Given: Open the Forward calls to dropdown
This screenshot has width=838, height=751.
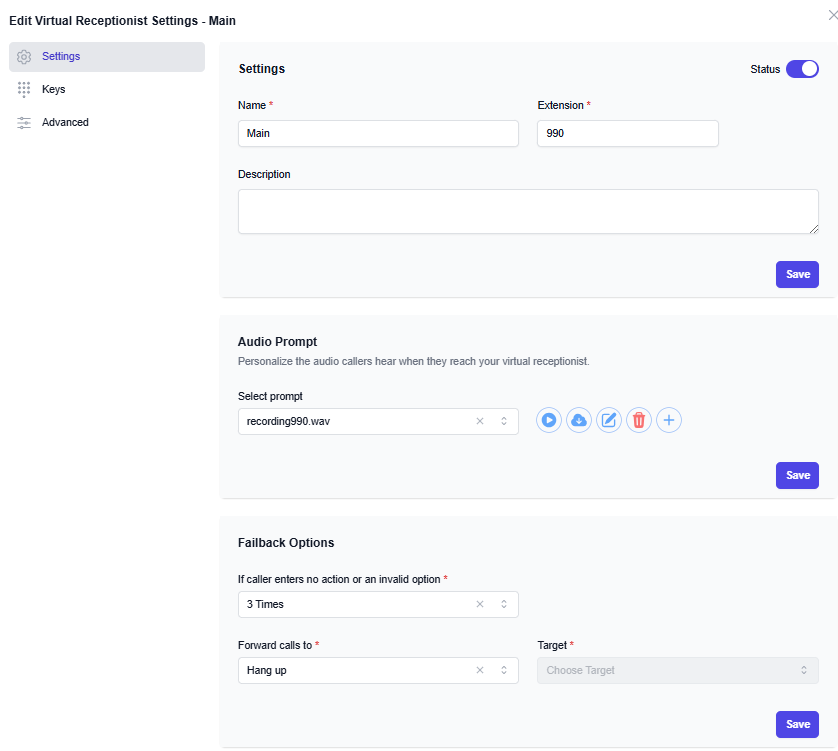Looking at the screenshot, I should point(378,670).
